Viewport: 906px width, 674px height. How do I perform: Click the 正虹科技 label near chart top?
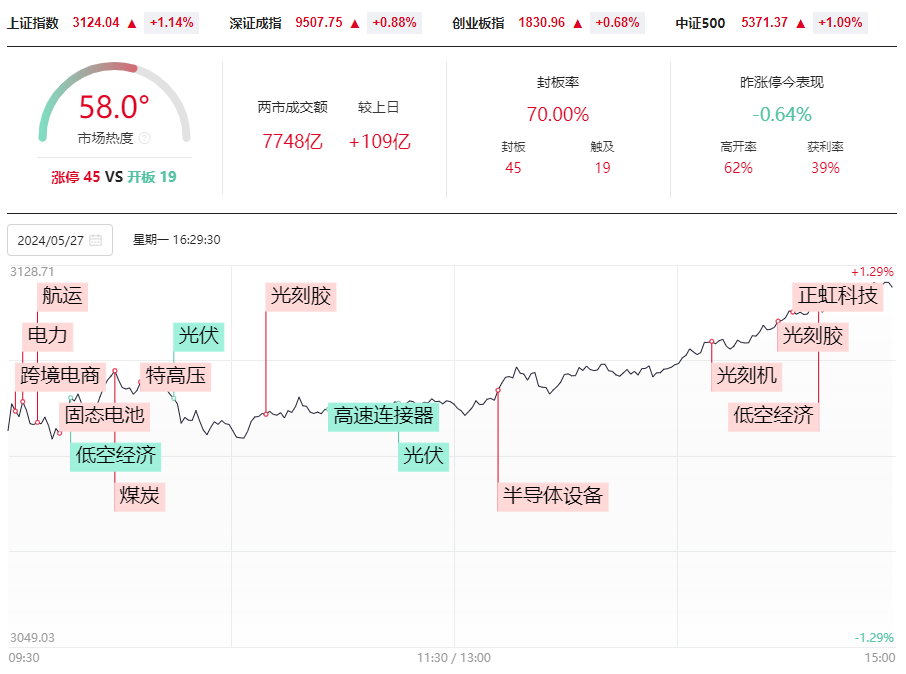click(837, 296)
